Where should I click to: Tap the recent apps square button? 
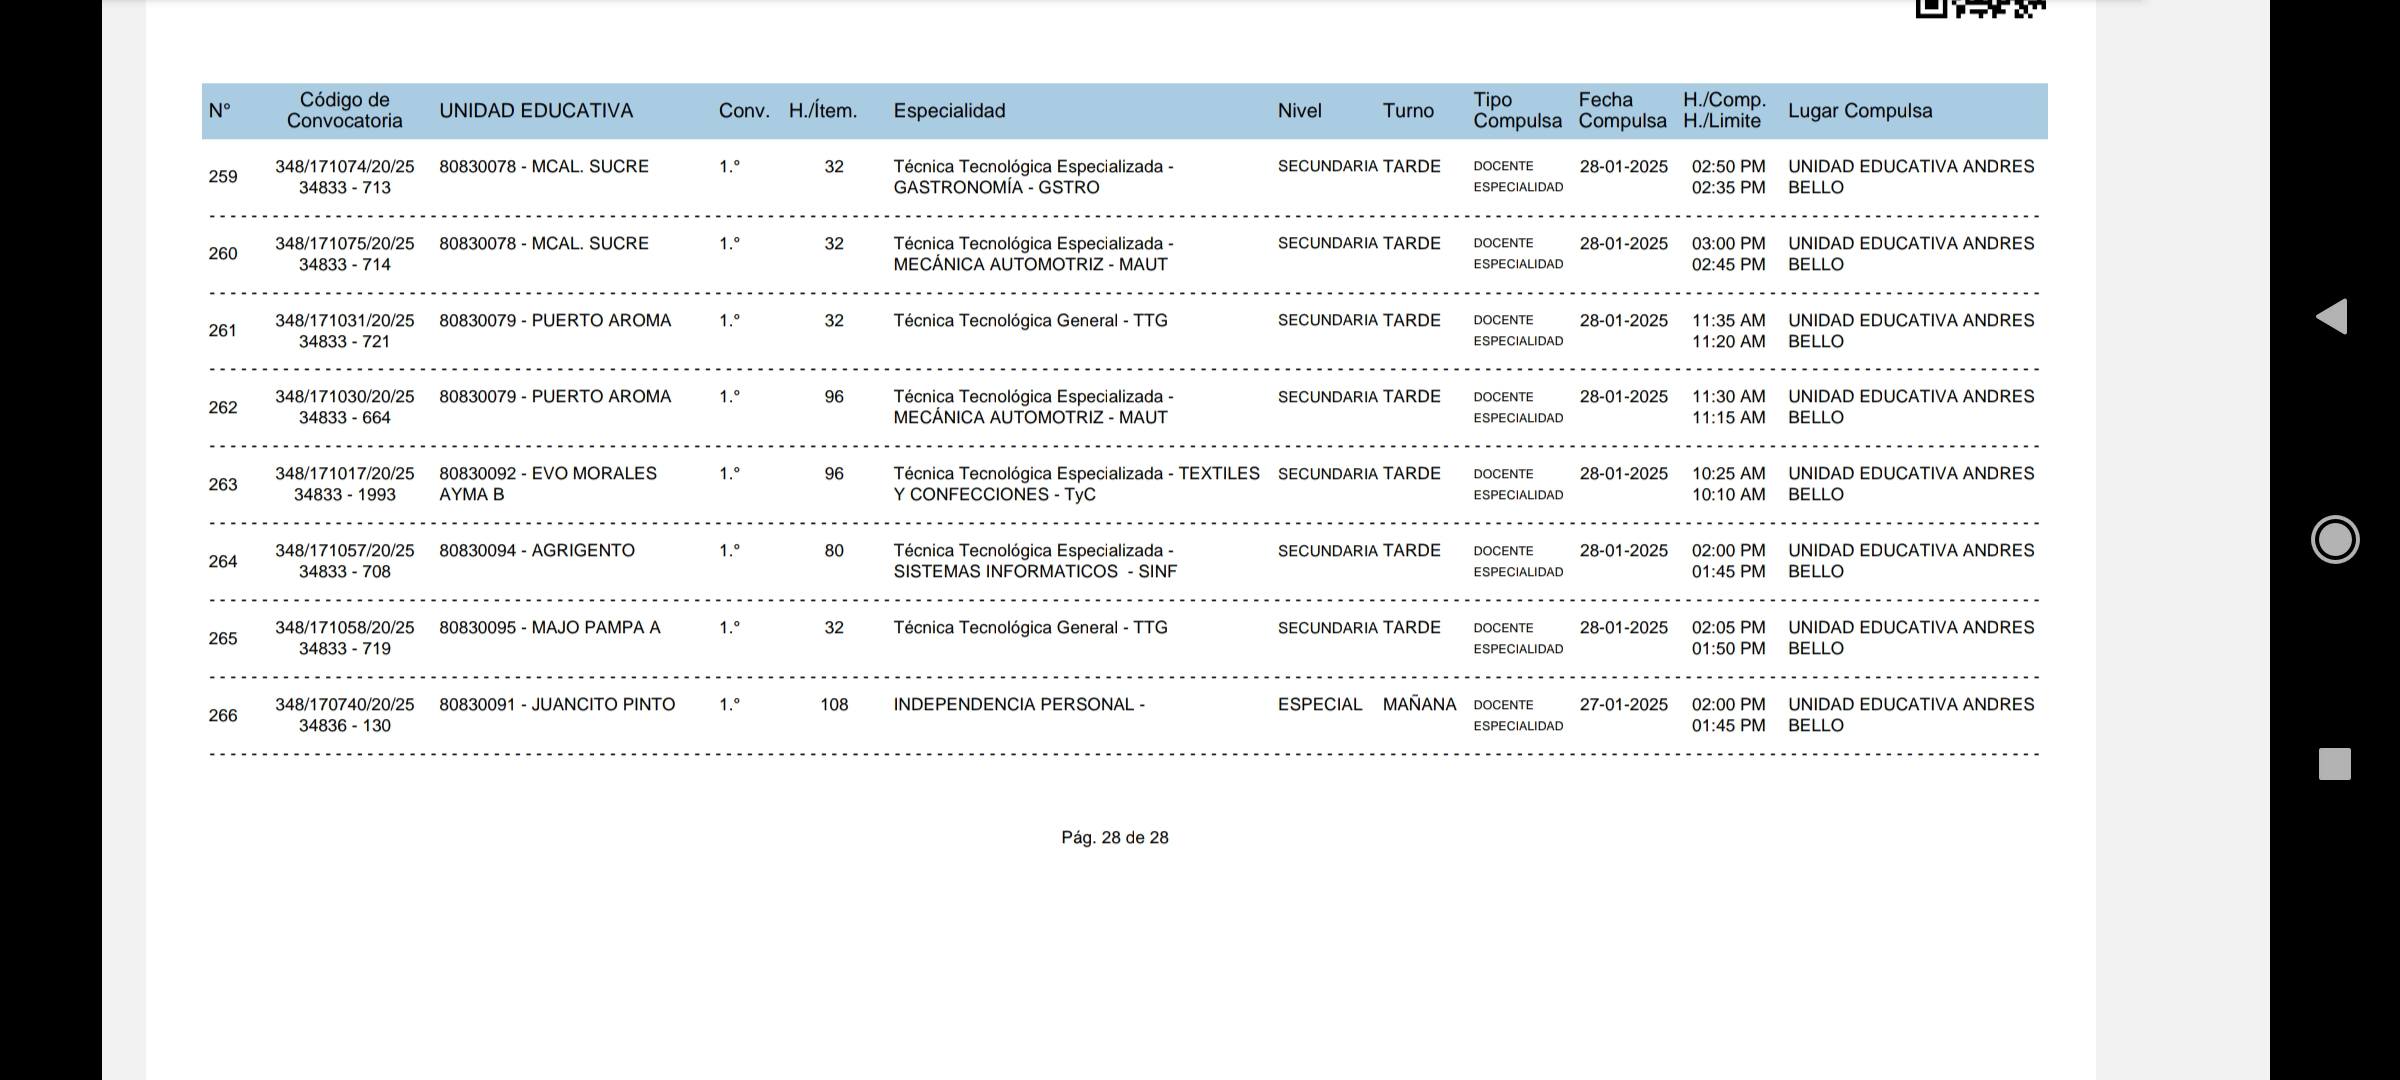point(2334,764)
